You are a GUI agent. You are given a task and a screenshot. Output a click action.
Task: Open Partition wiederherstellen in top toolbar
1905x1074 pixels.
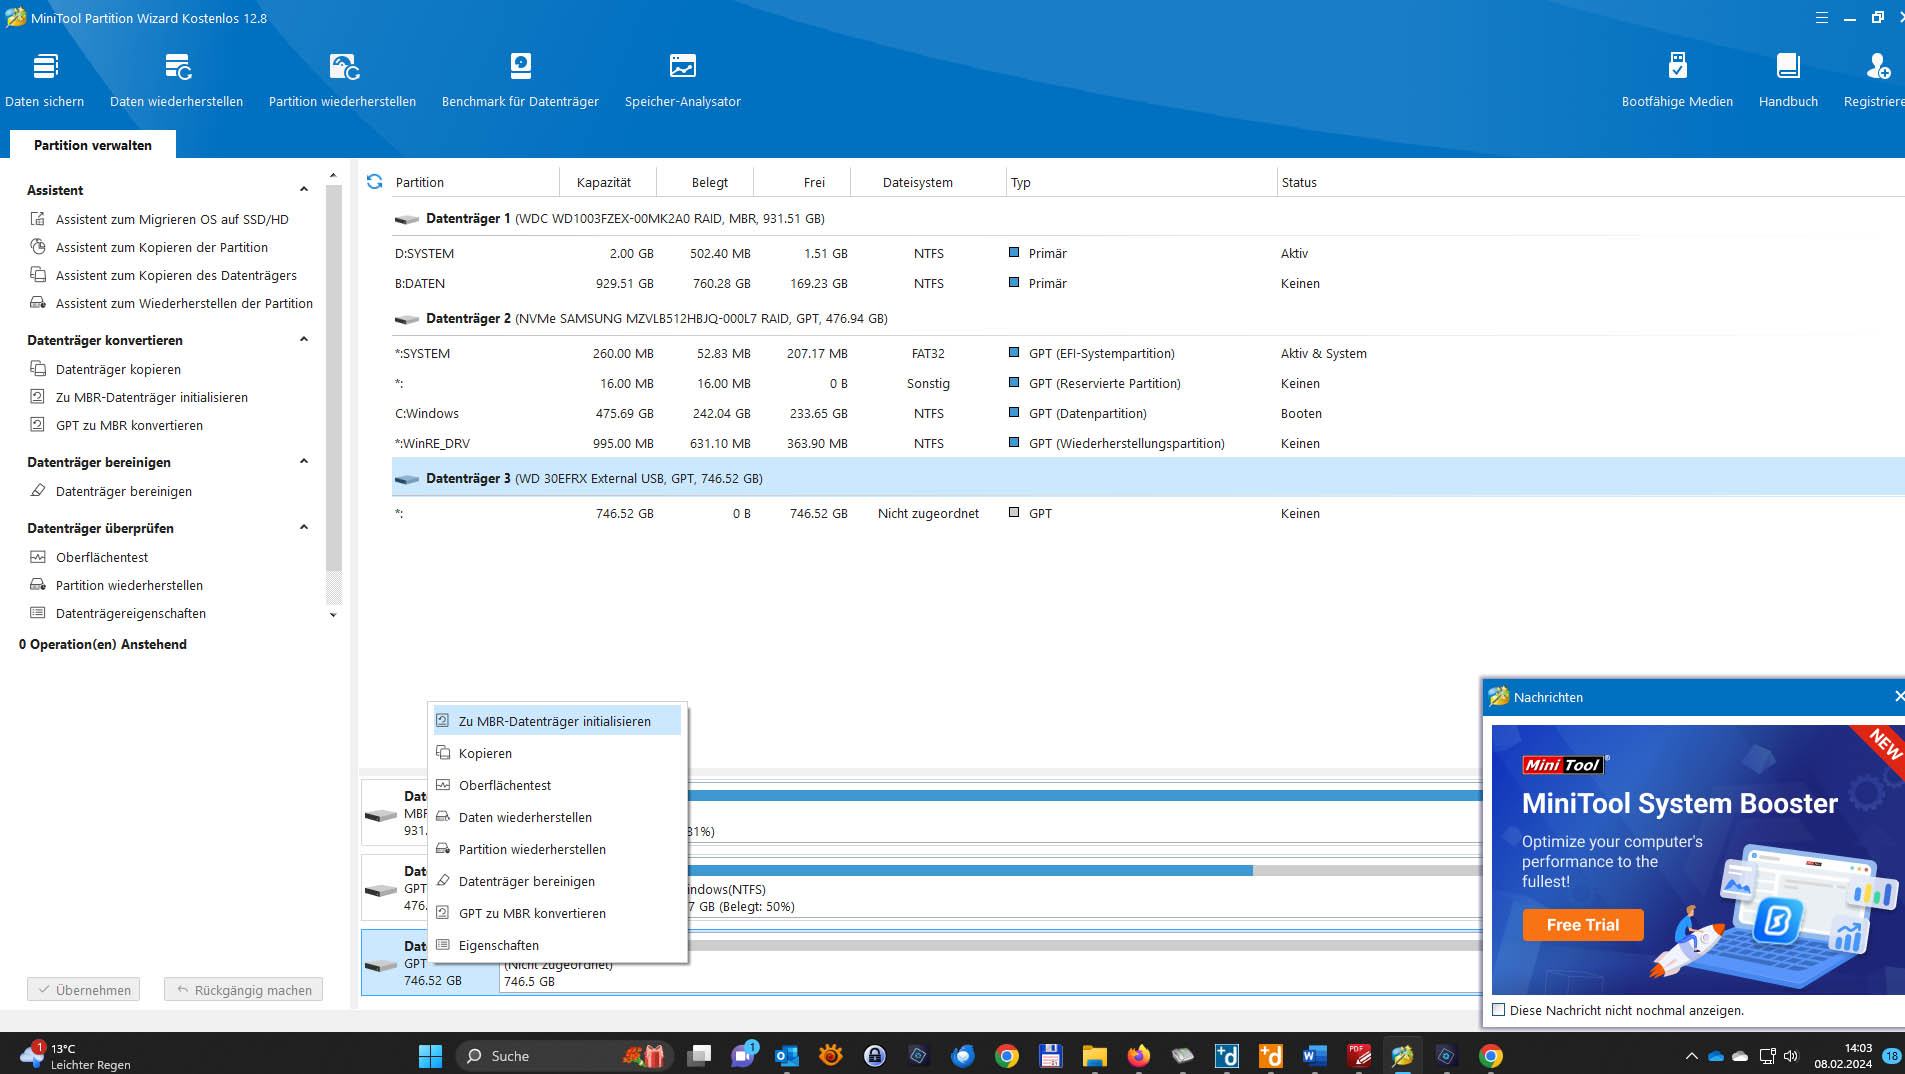[343, 79]
